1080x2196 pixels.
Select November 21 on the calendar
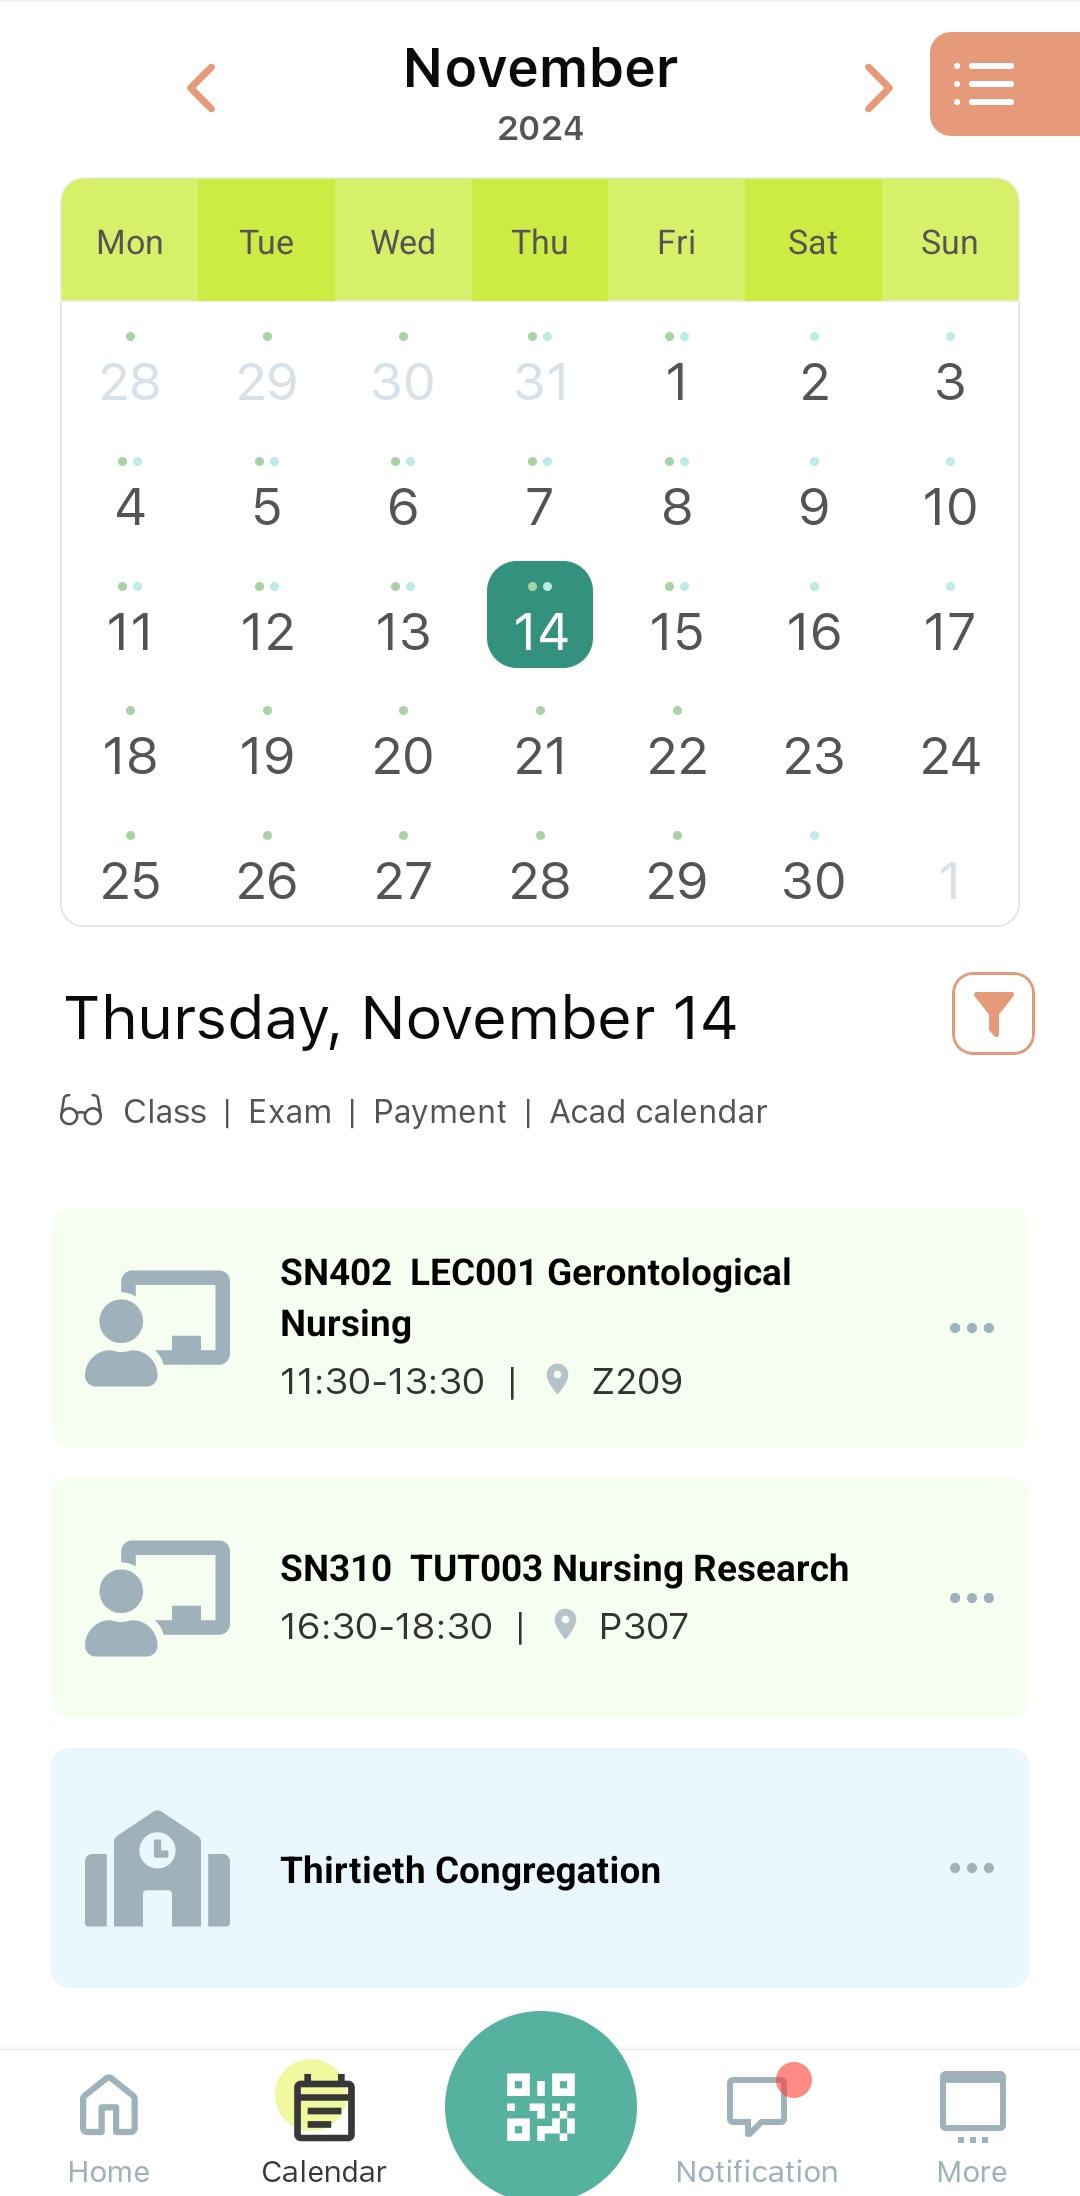[540, 755]
